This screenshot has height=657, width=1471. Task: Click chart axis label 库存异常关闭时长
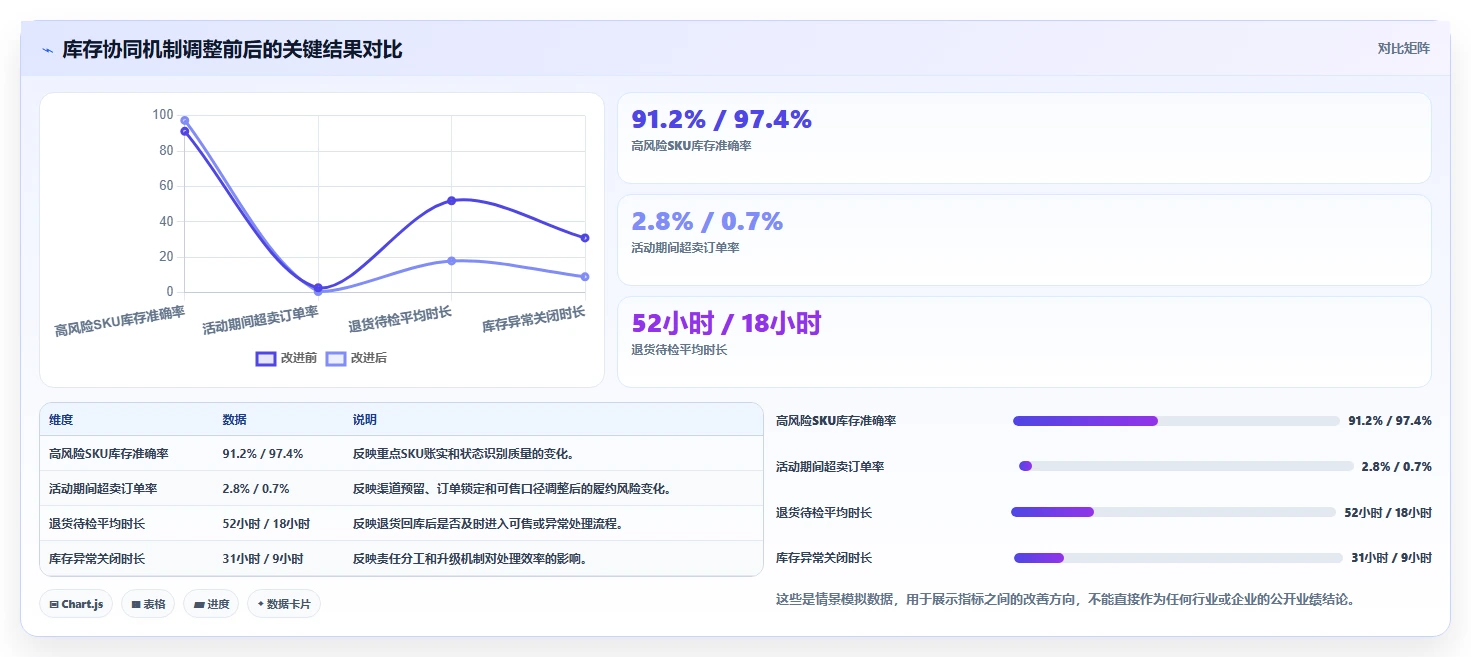tap(534, 319)
